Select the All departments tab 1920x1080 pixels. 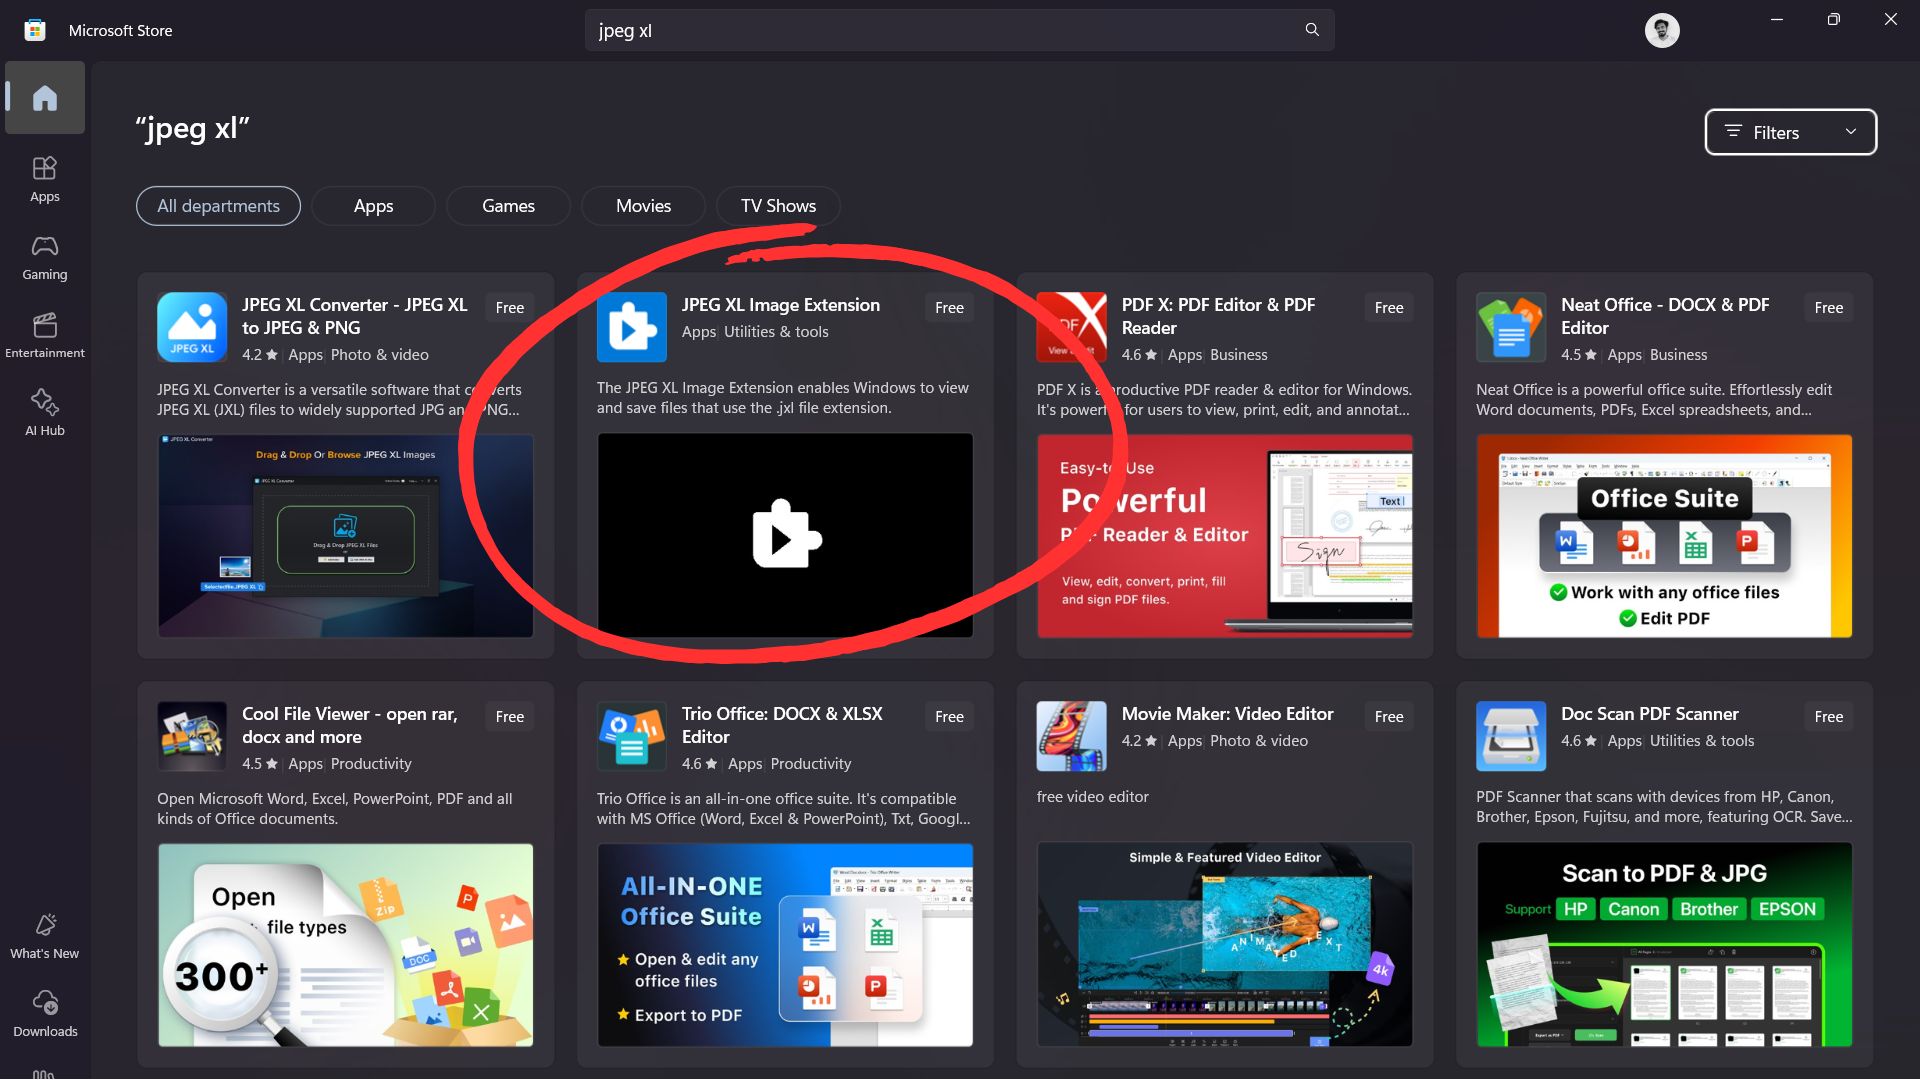[x=218, y=206]
